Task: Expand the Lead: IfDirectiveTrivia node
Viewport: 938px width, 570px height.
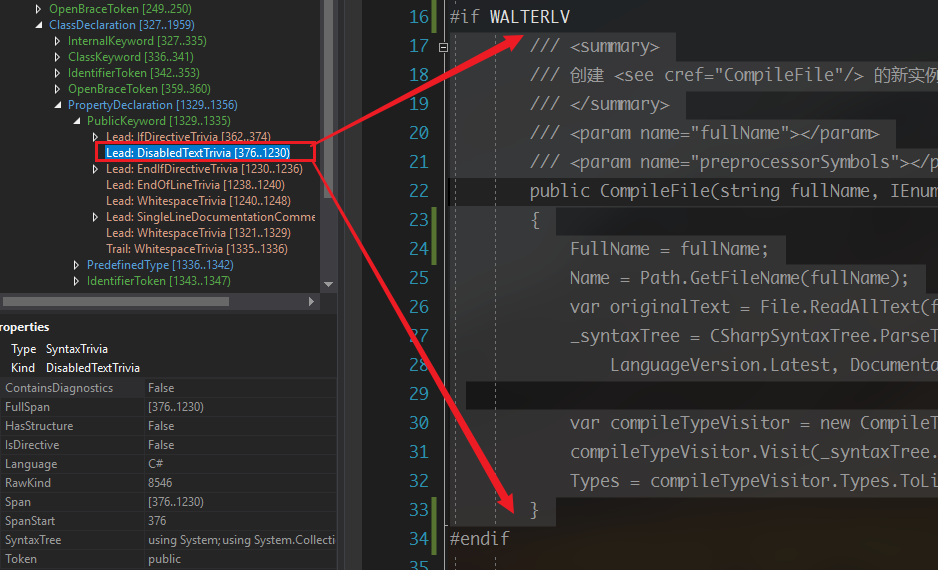Action: tap(96, 137)
